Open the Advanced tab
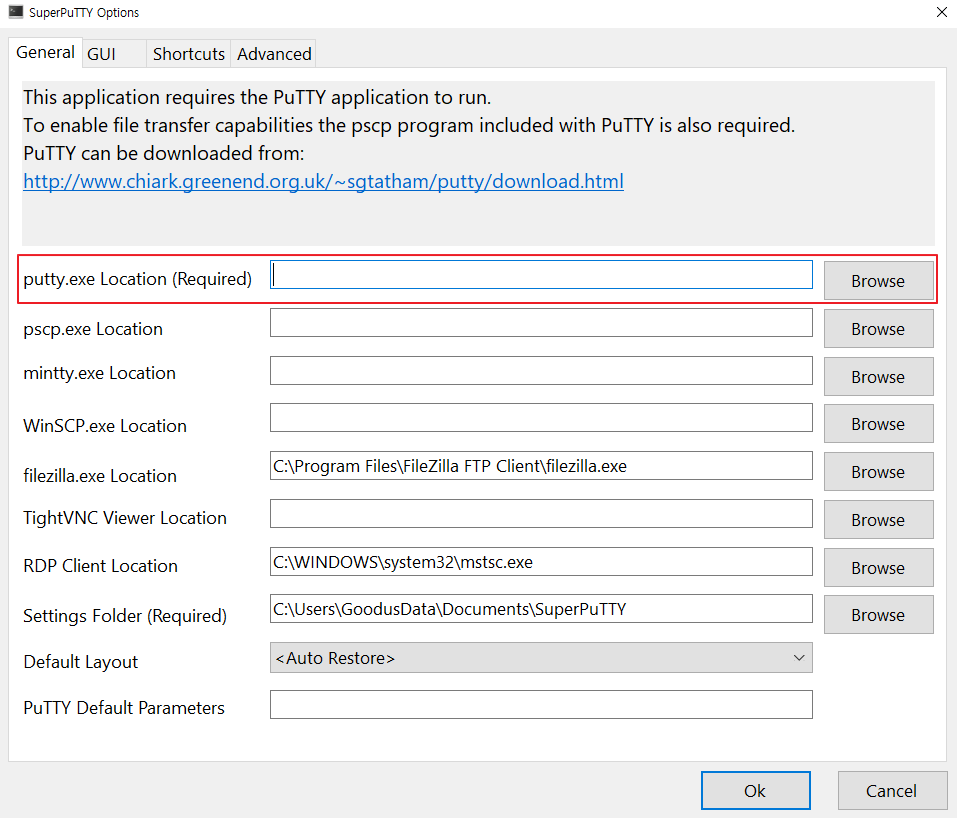The width and height of the screenshot is (957, 818). tap(274, 54)
